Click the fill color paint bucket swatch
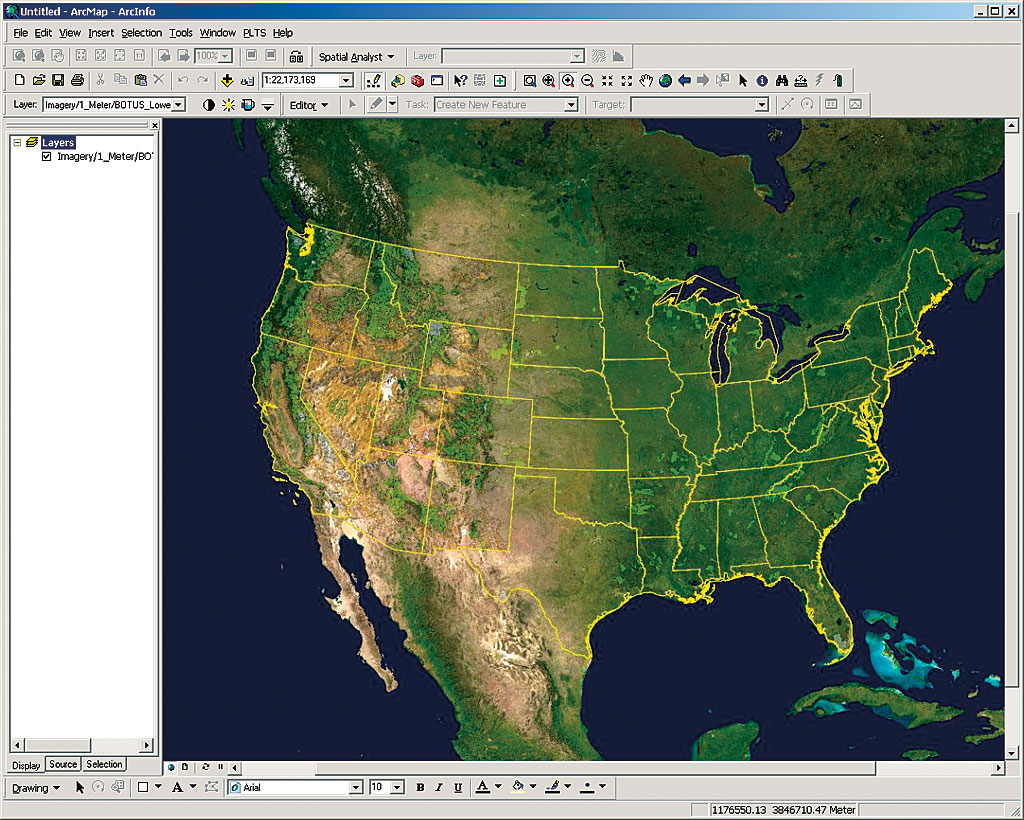Screen dimensions: 1024x820 pyautogui.click(x=518, y=787)
